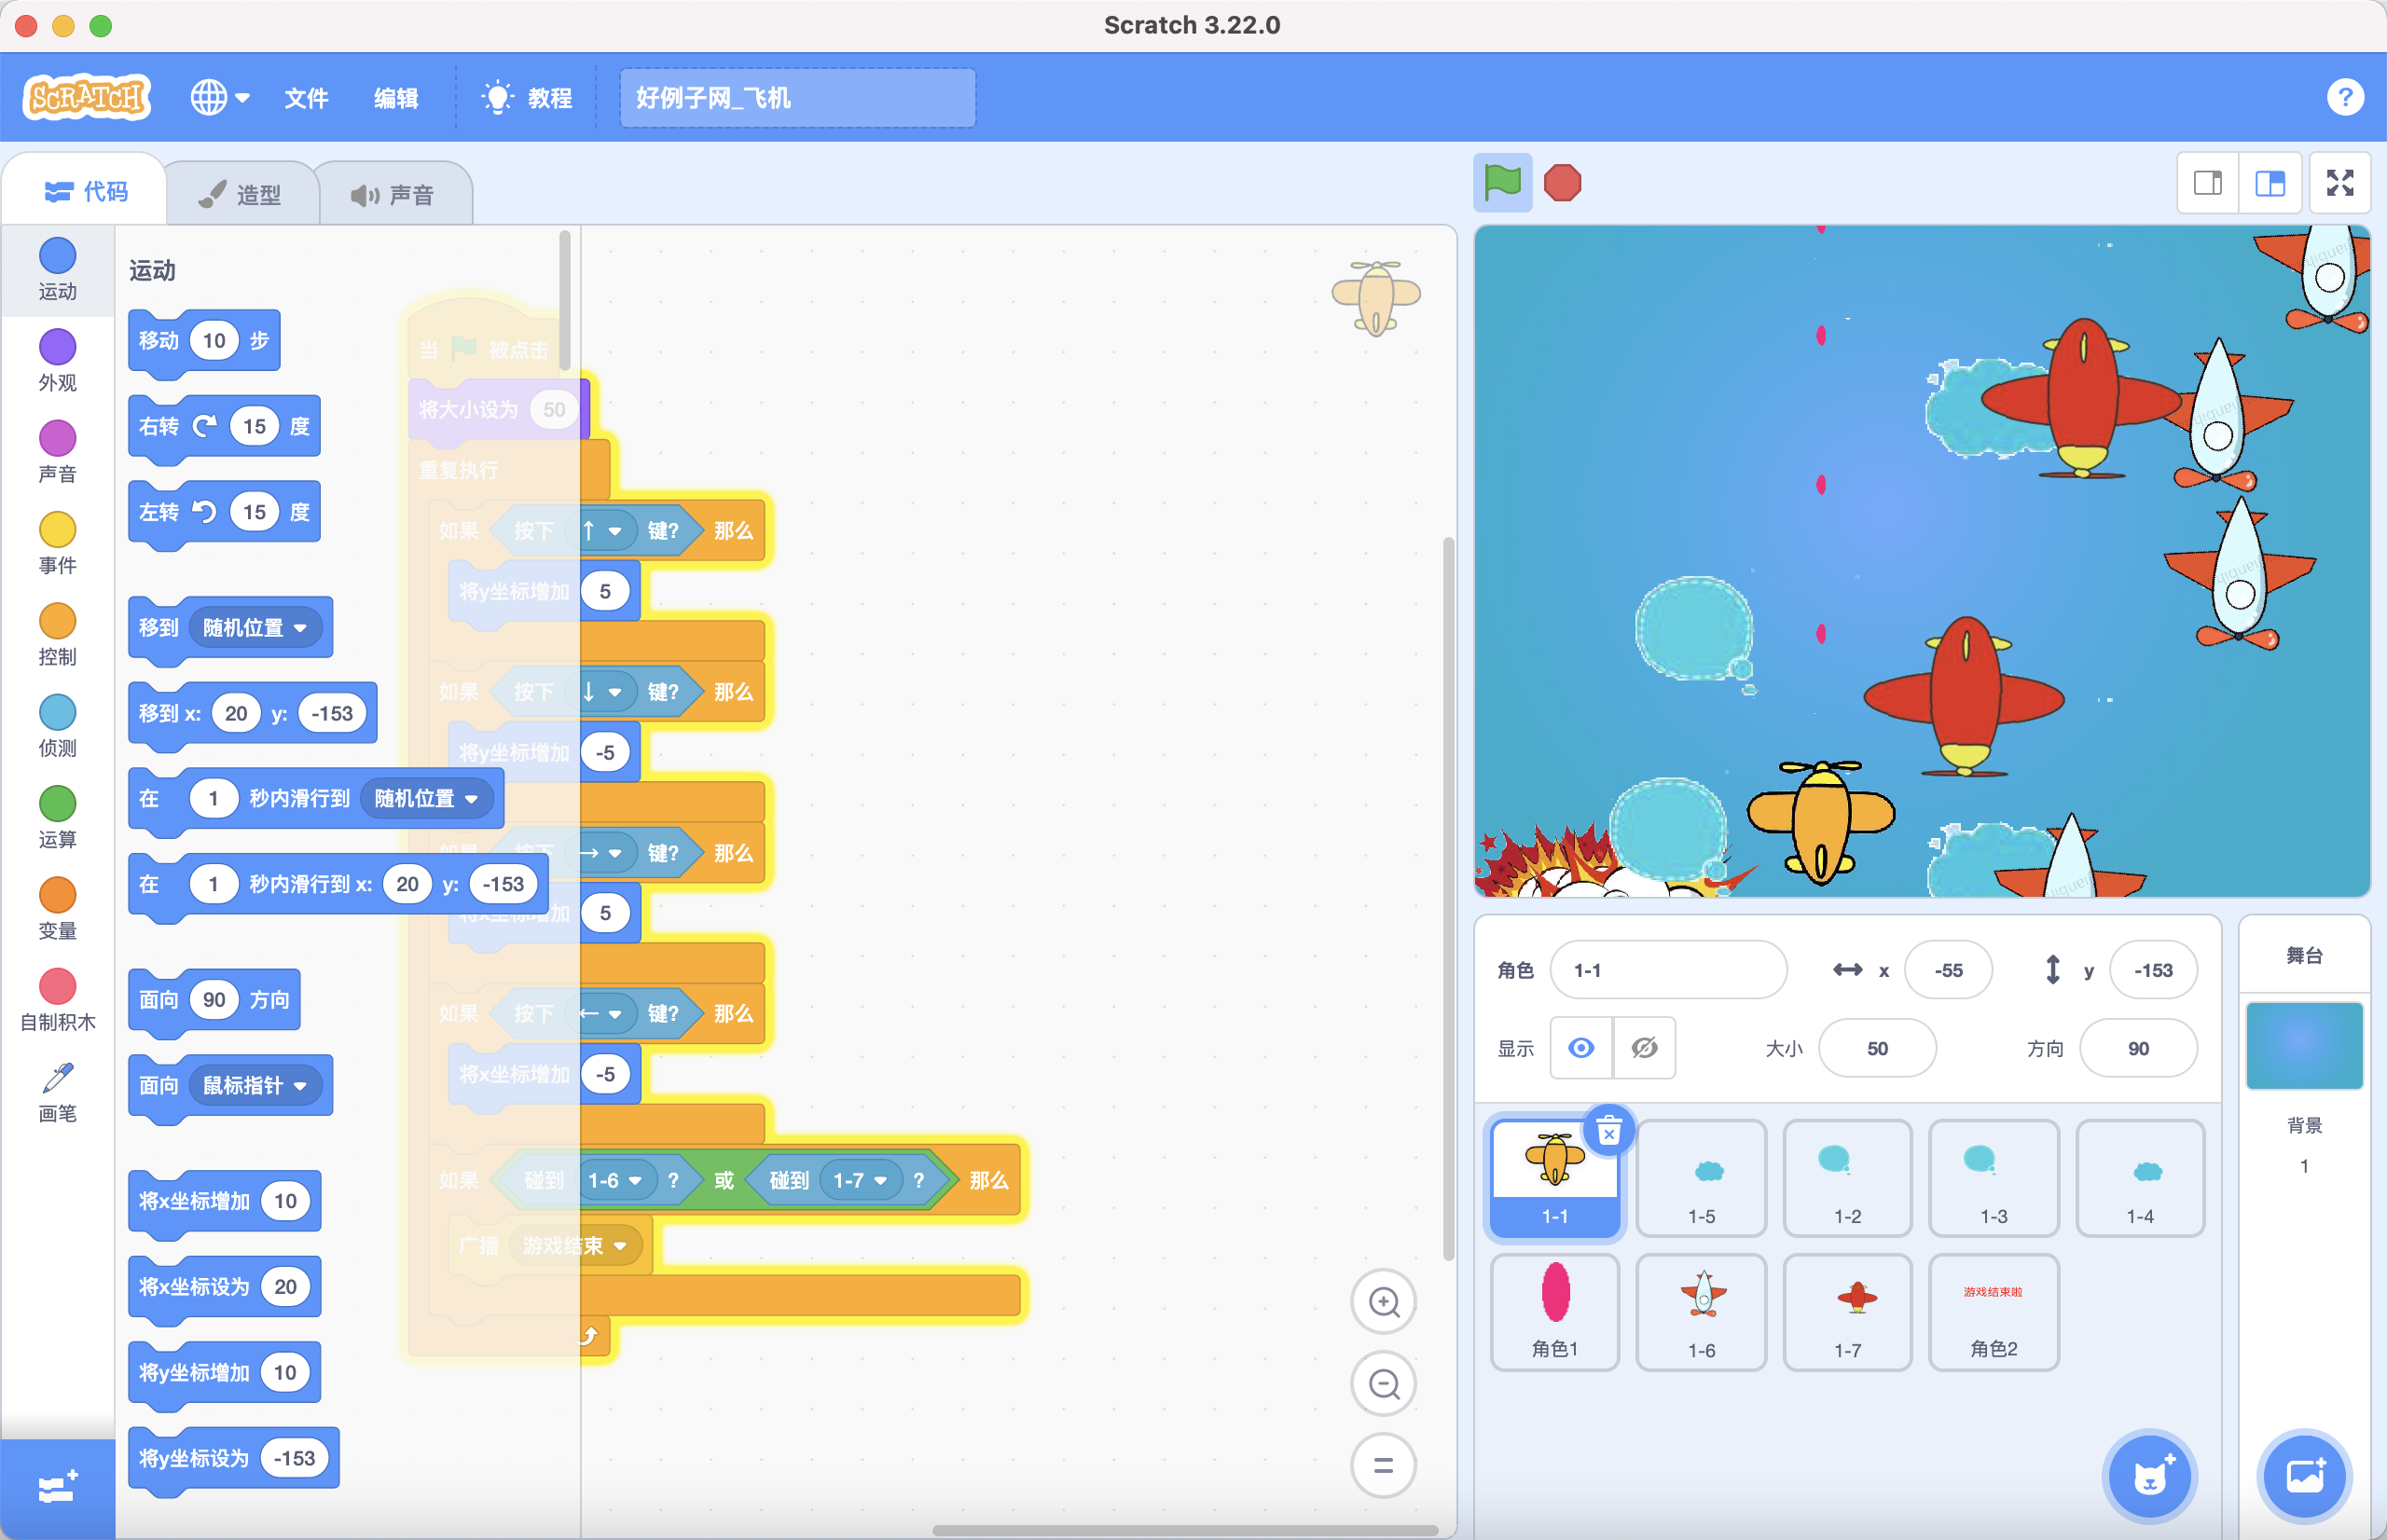Click the 面向 90 方向 block
This screenshot has height=1540, width=2387.
[214, 1001]
